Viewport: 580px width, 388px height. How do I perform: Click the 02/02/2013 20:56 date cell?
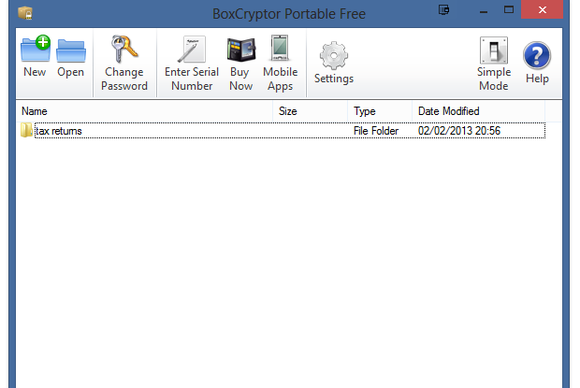(x=459, y=131)
